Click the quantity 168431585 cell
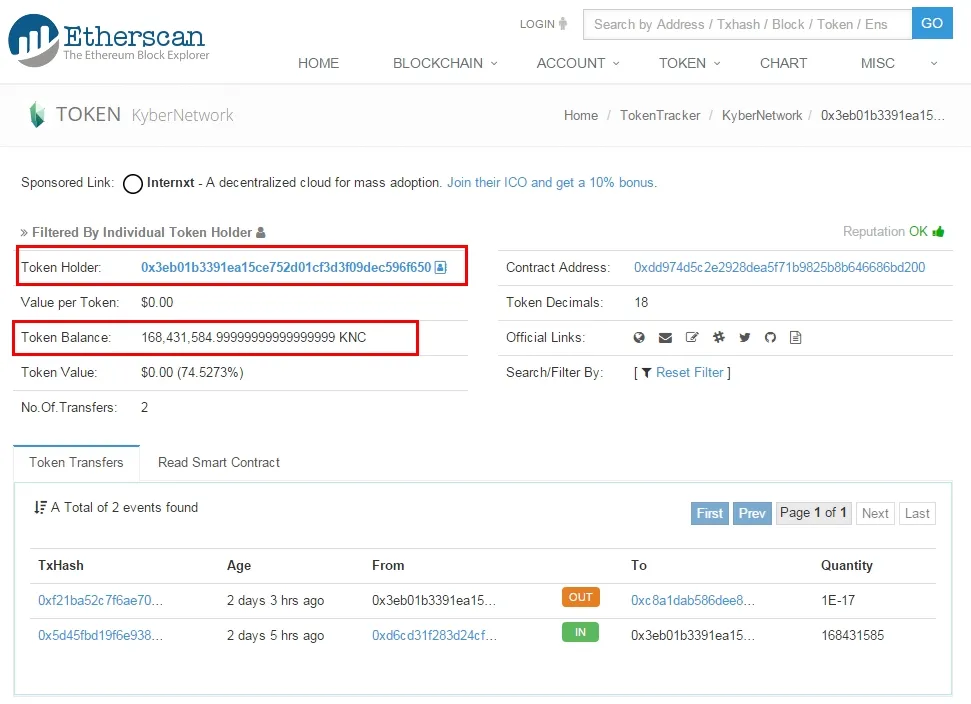This screenshot has width=971, height=704. pyautogui.click(x=853, y=636)
